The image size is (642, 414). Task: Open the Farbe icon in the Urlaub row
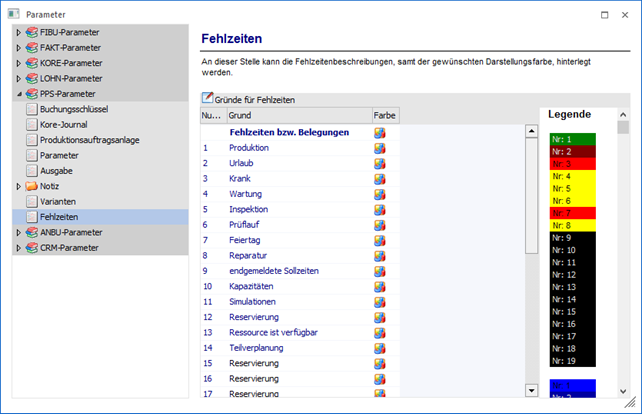380,163
